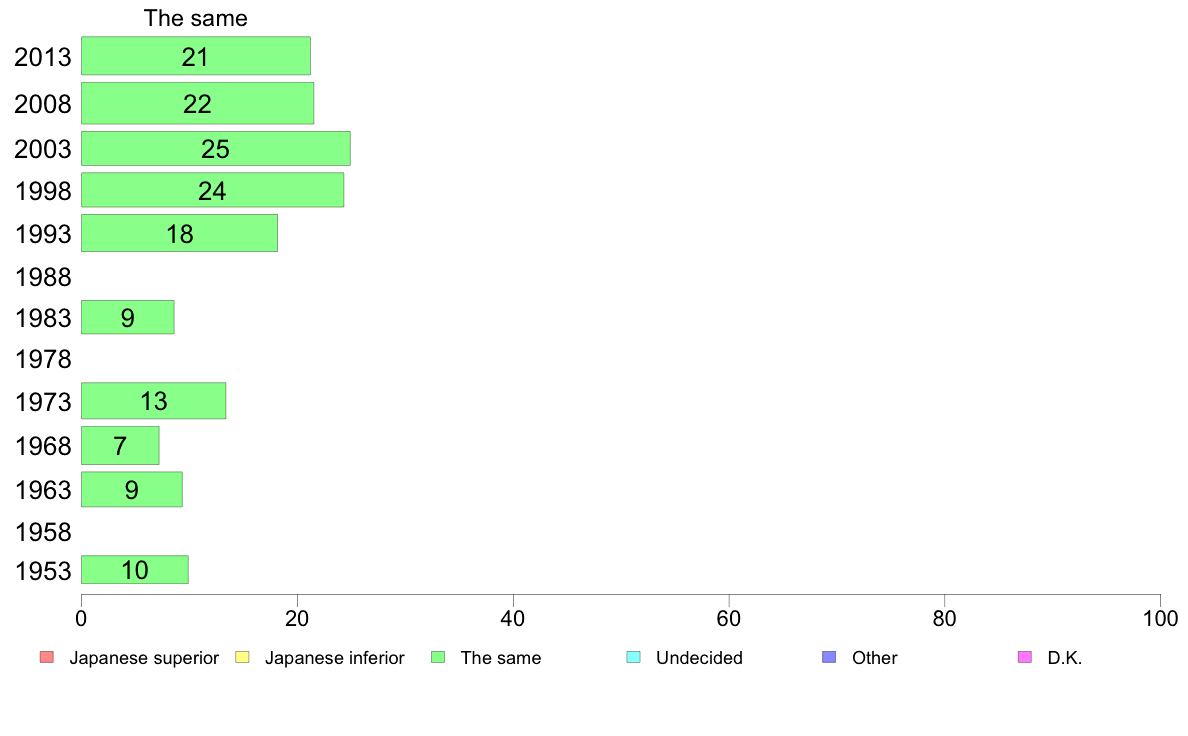The image size is (1188, 736).
Task: Select the 1998 bar labeled 24
Action: pyautogui.click(x=212, y=190)
